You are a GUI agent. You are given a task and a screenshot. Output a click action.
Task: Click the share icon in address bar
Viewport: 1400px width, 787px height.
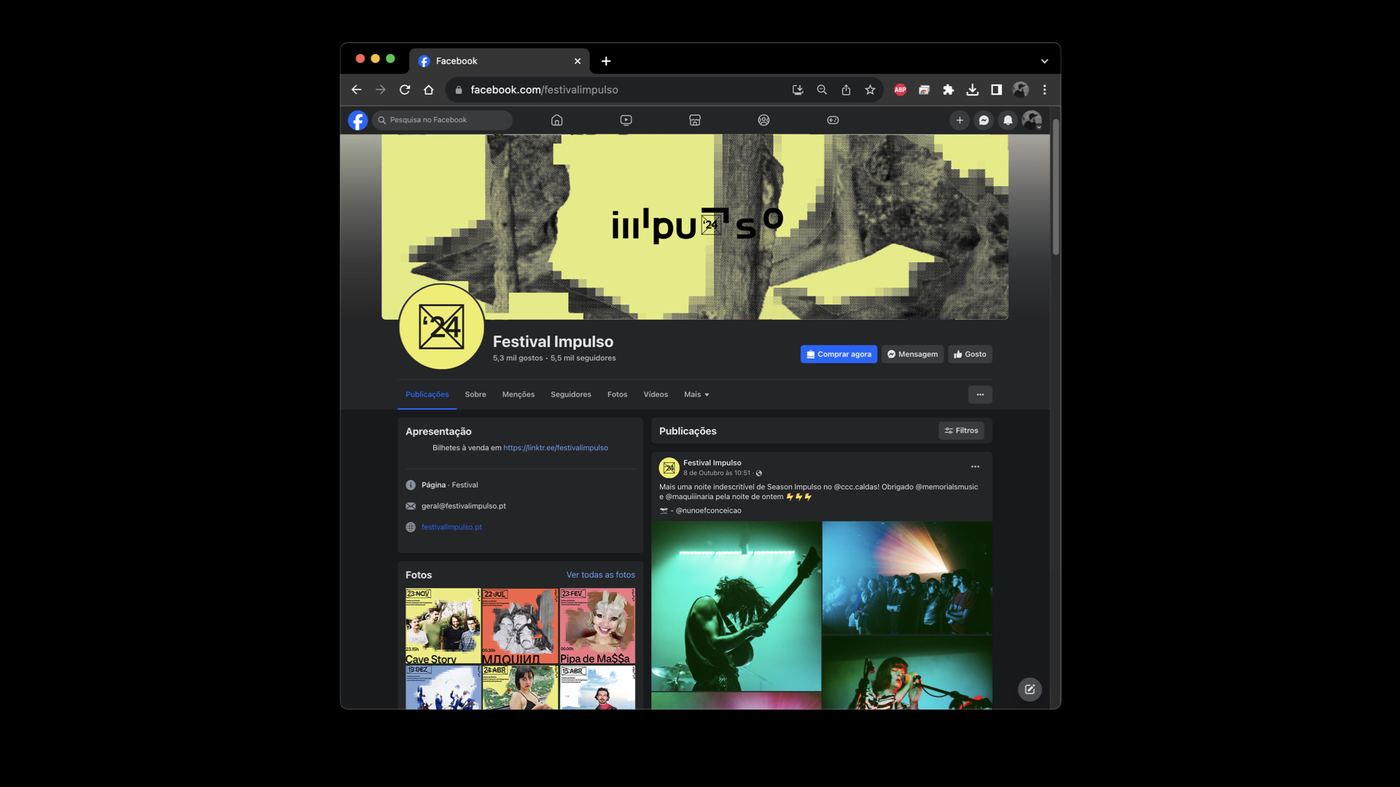[846, 90]
